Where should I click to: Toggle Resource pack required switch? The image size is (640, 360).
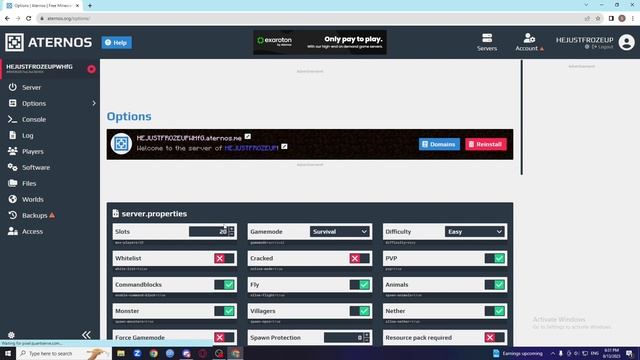(x=495, y=338)
